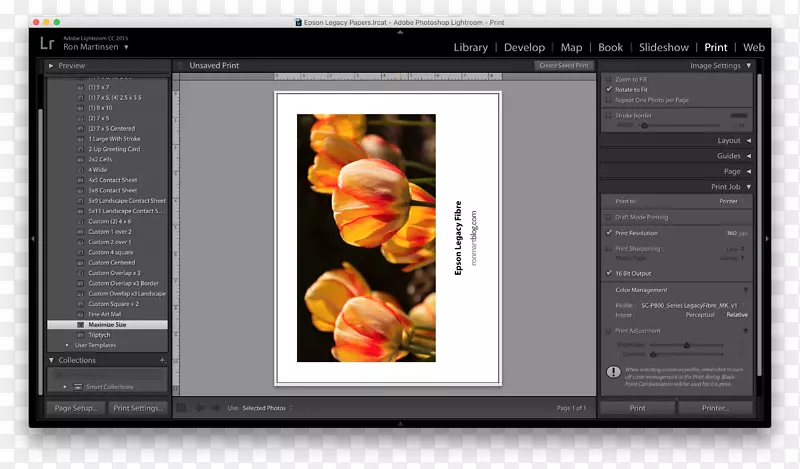This screenshot has width=800, height=469.
Task: Toggle the 16 Bit Output checkbox
Action: tap(608, 273)
